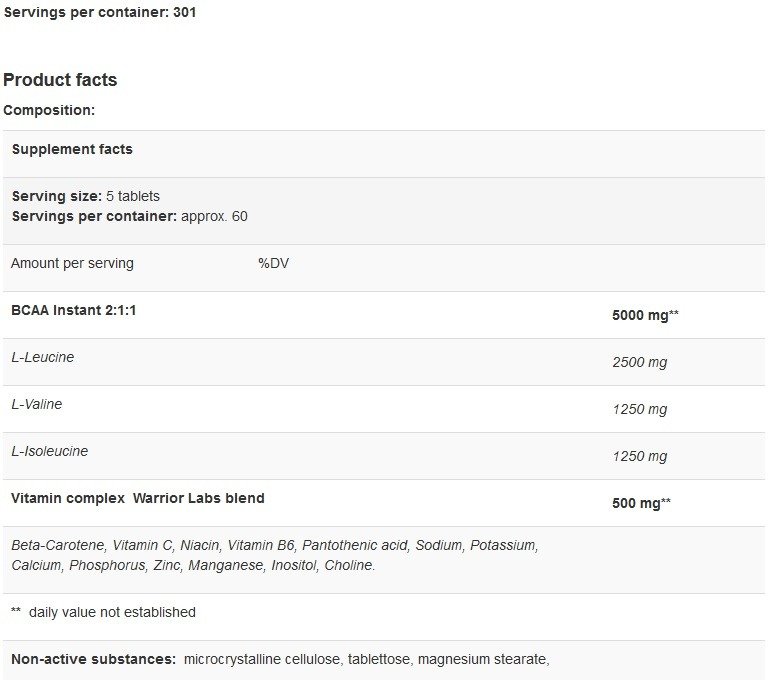Viewport: 773px width, 680px height.
Task: Click the L-Isoleucine 1250 mg amount
Action: [x=639, y=456]
